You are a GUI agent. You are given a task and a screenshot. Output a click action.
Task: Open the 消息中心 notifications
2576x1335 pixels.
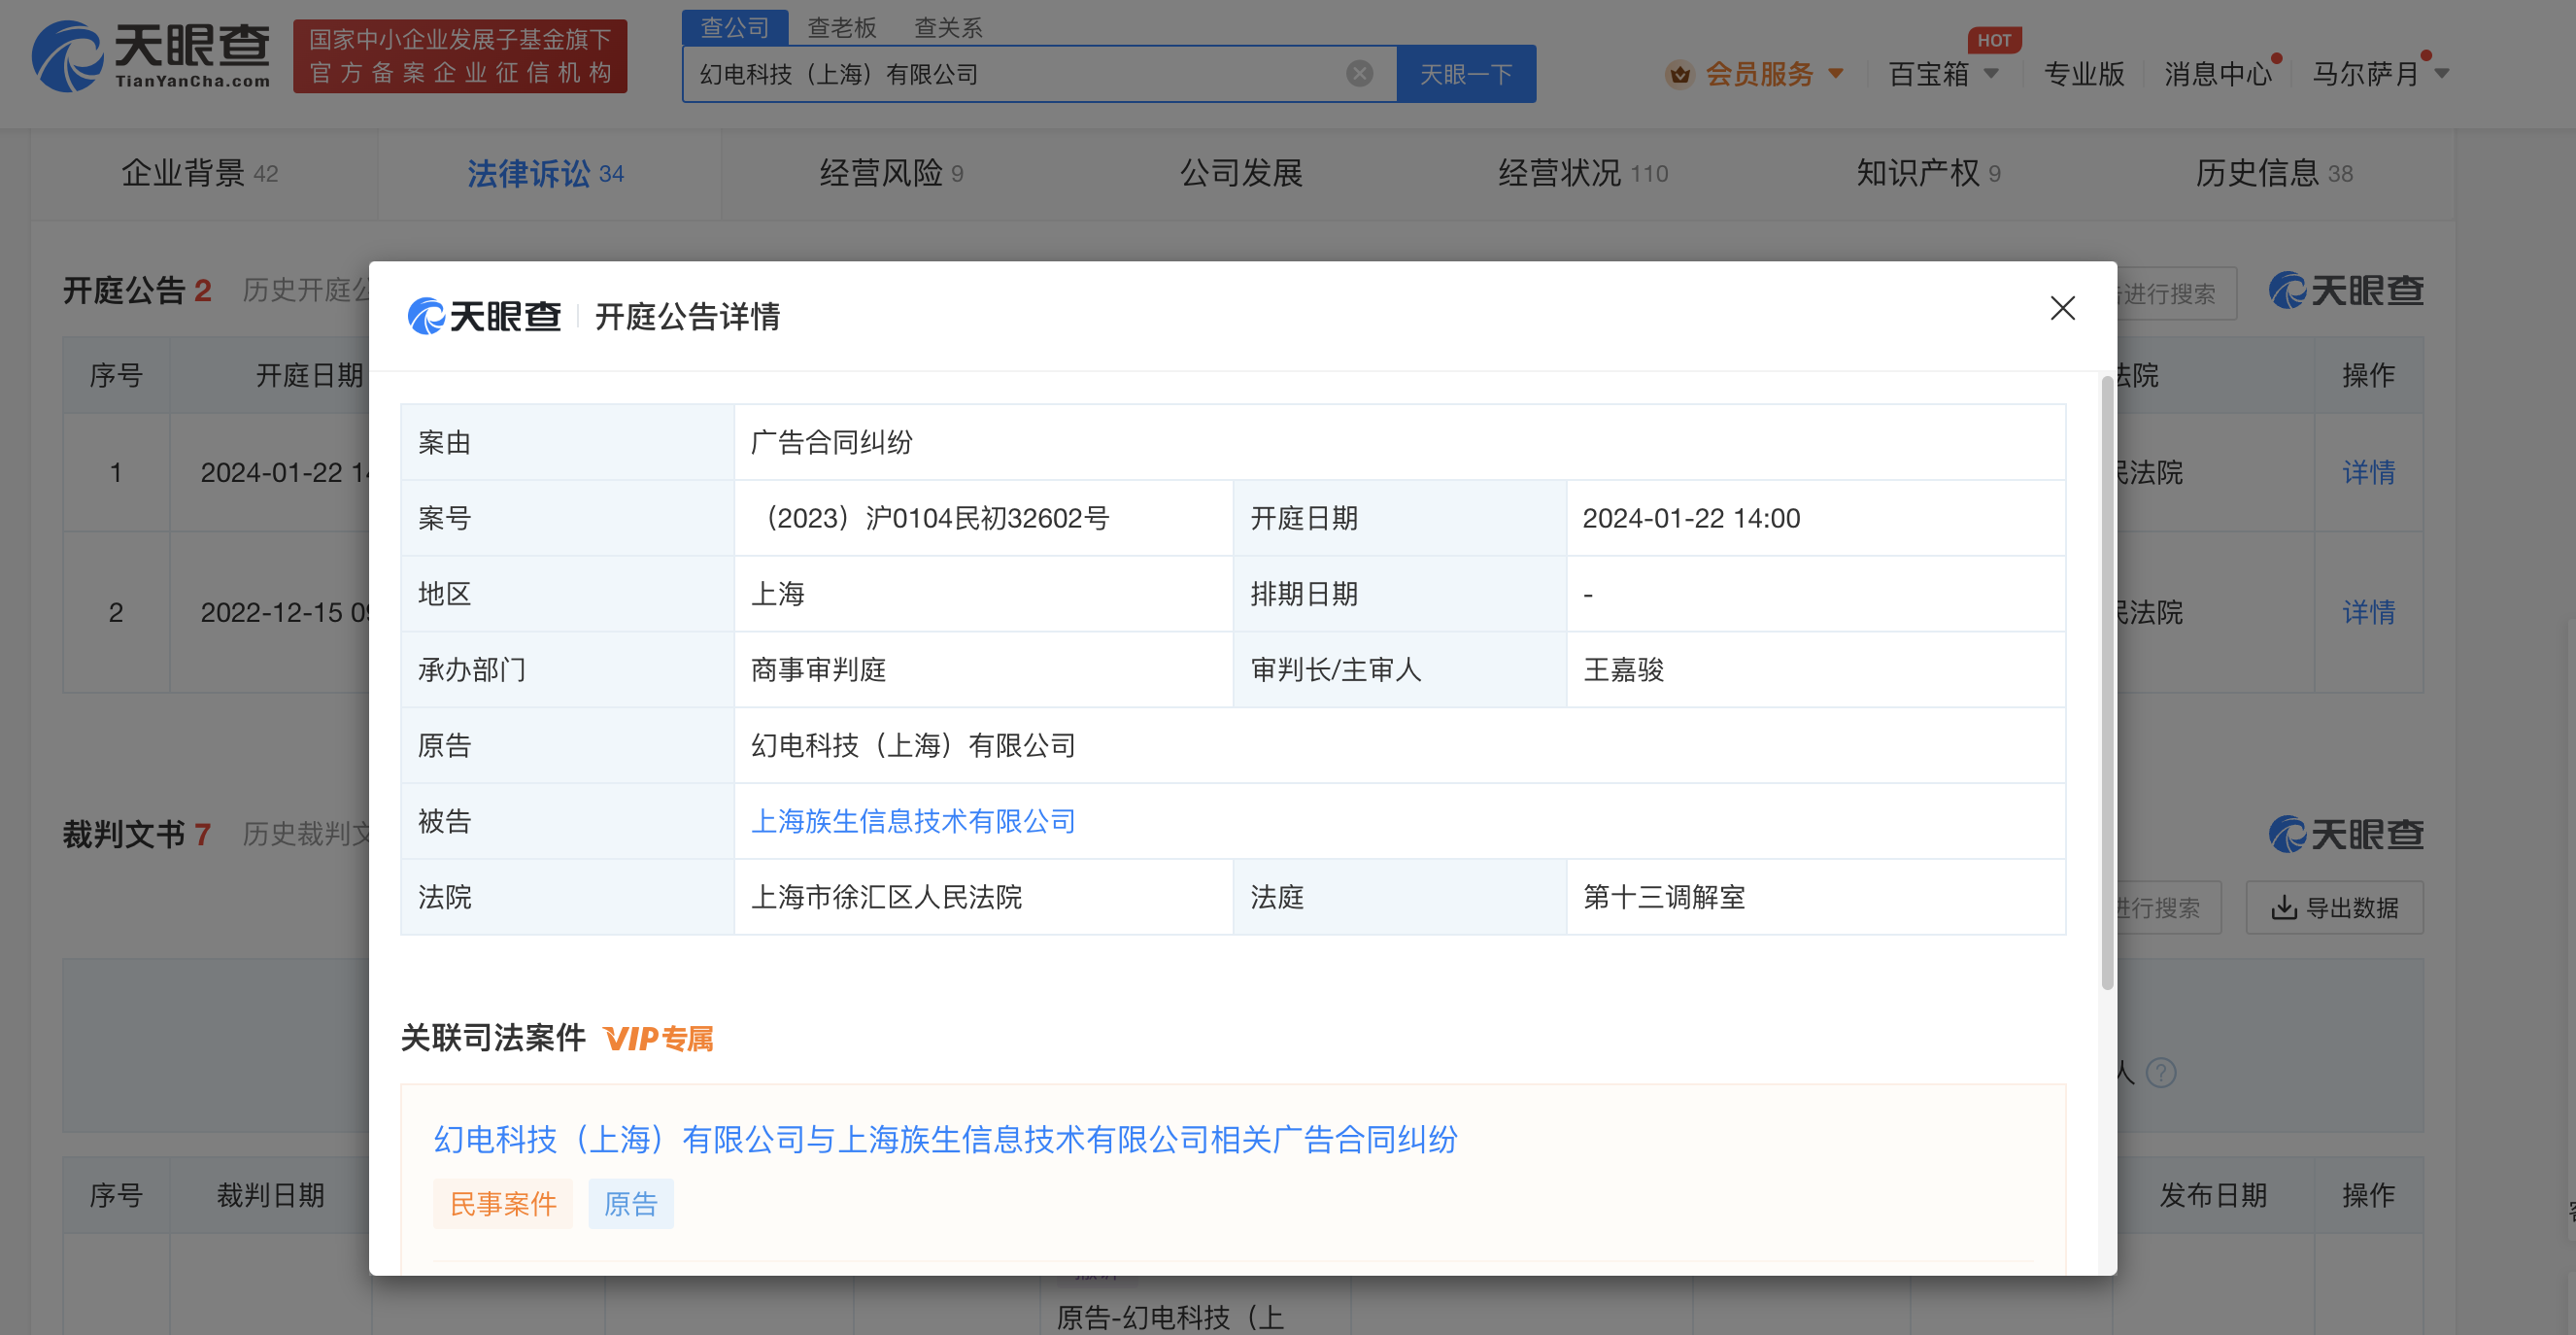tap(2217, 74)
